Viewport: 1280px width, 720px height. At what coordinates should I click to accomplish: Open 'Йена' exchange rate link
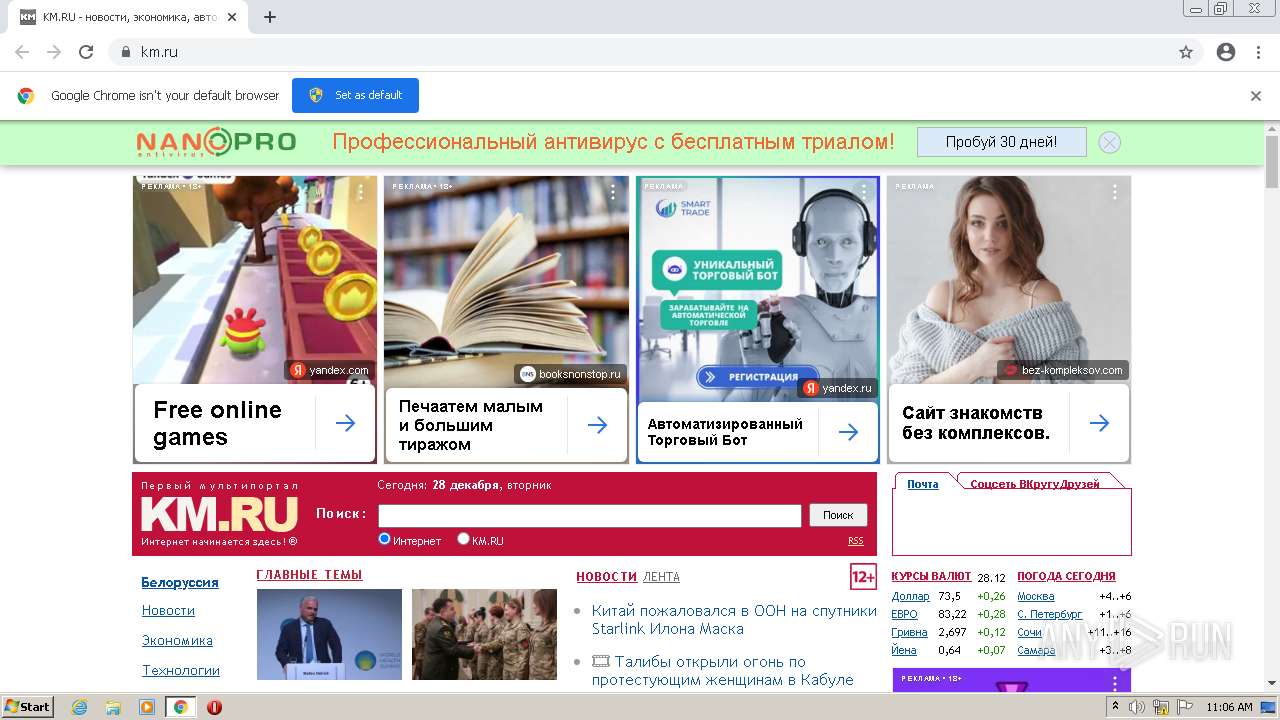click(904, 650)
